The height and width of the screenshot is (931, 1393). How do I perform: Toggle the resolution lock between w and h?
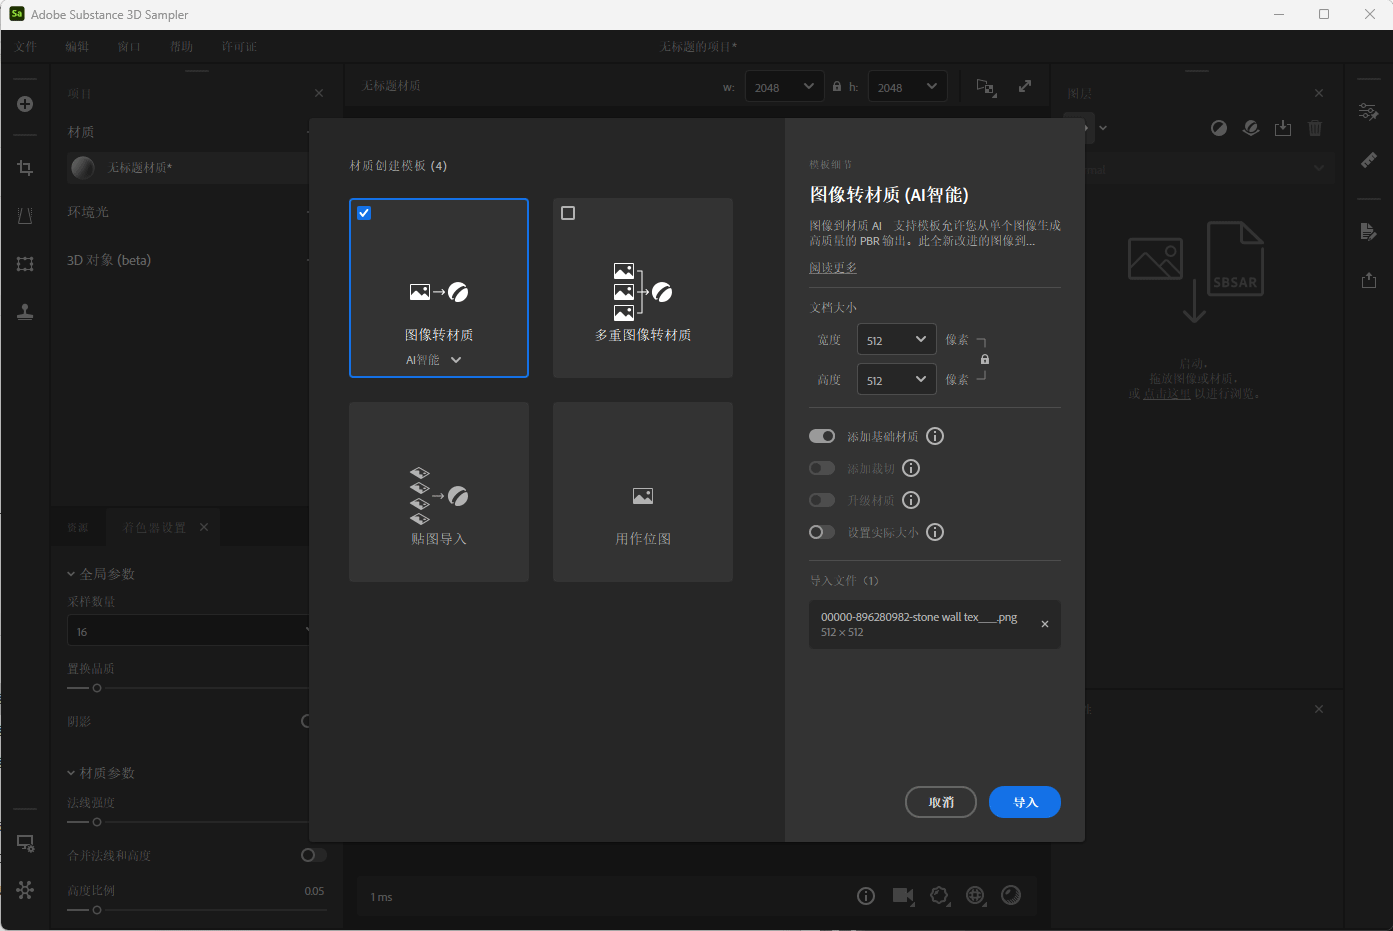[837, 87]
